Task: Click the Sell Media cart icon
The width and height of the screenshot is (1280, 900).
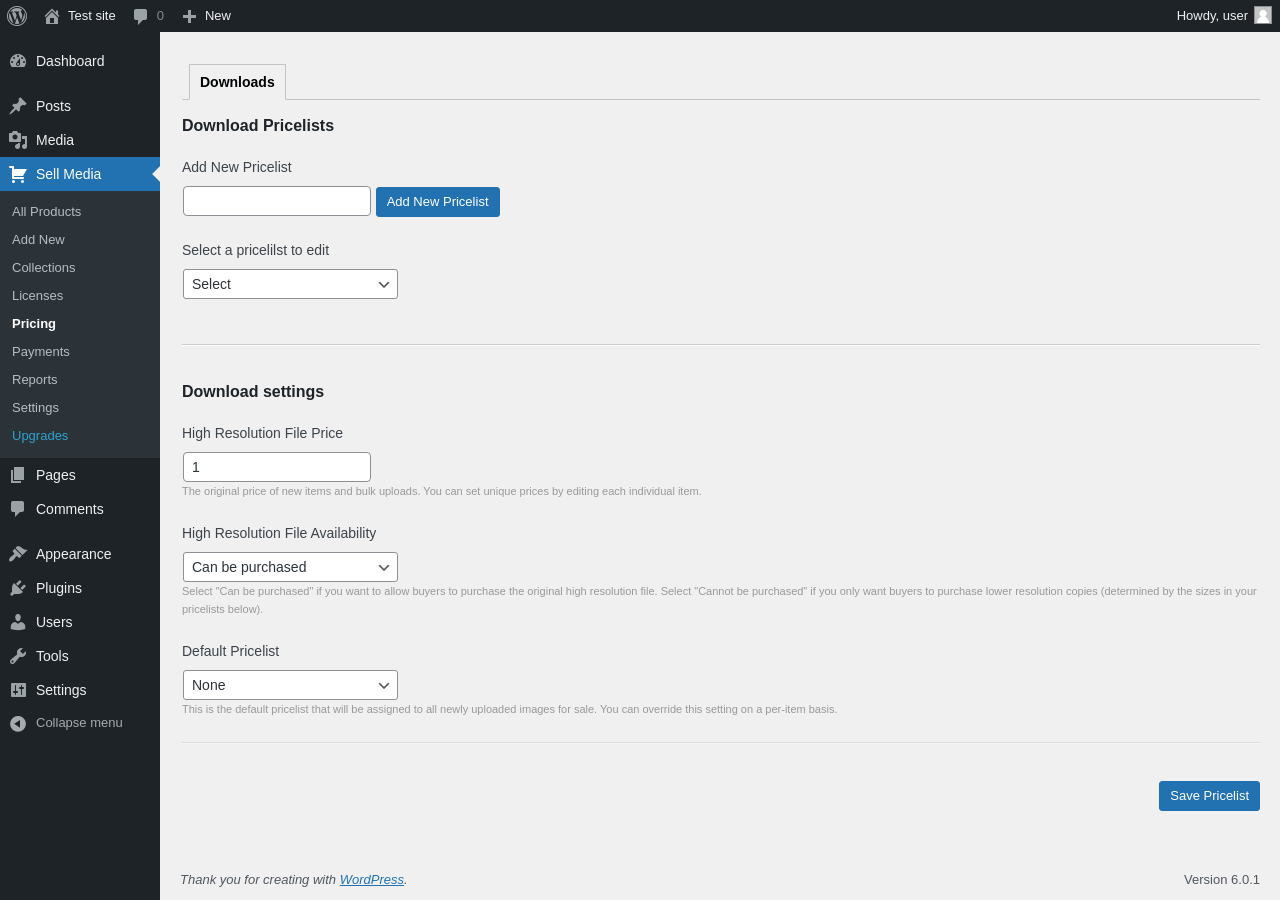Action: click(18, 174)
